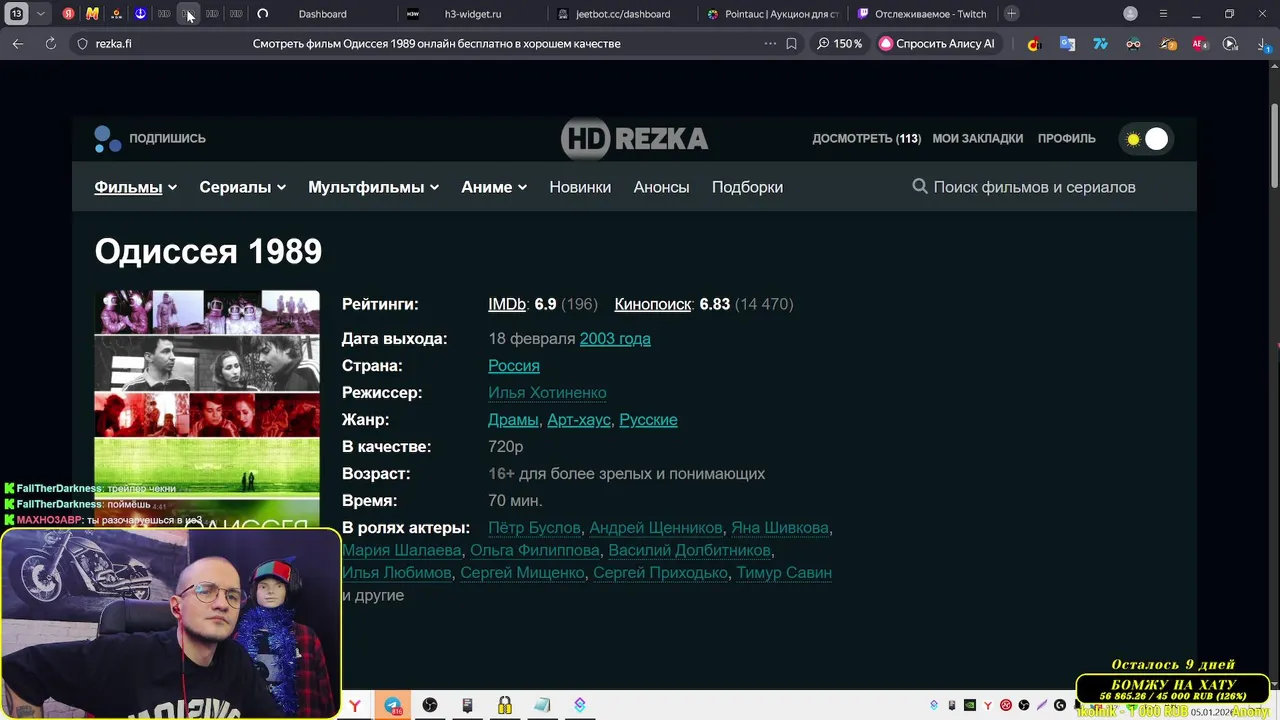Follow the Кинопоиск rating link
The image size is (1280, 720).
coord(652,304)
